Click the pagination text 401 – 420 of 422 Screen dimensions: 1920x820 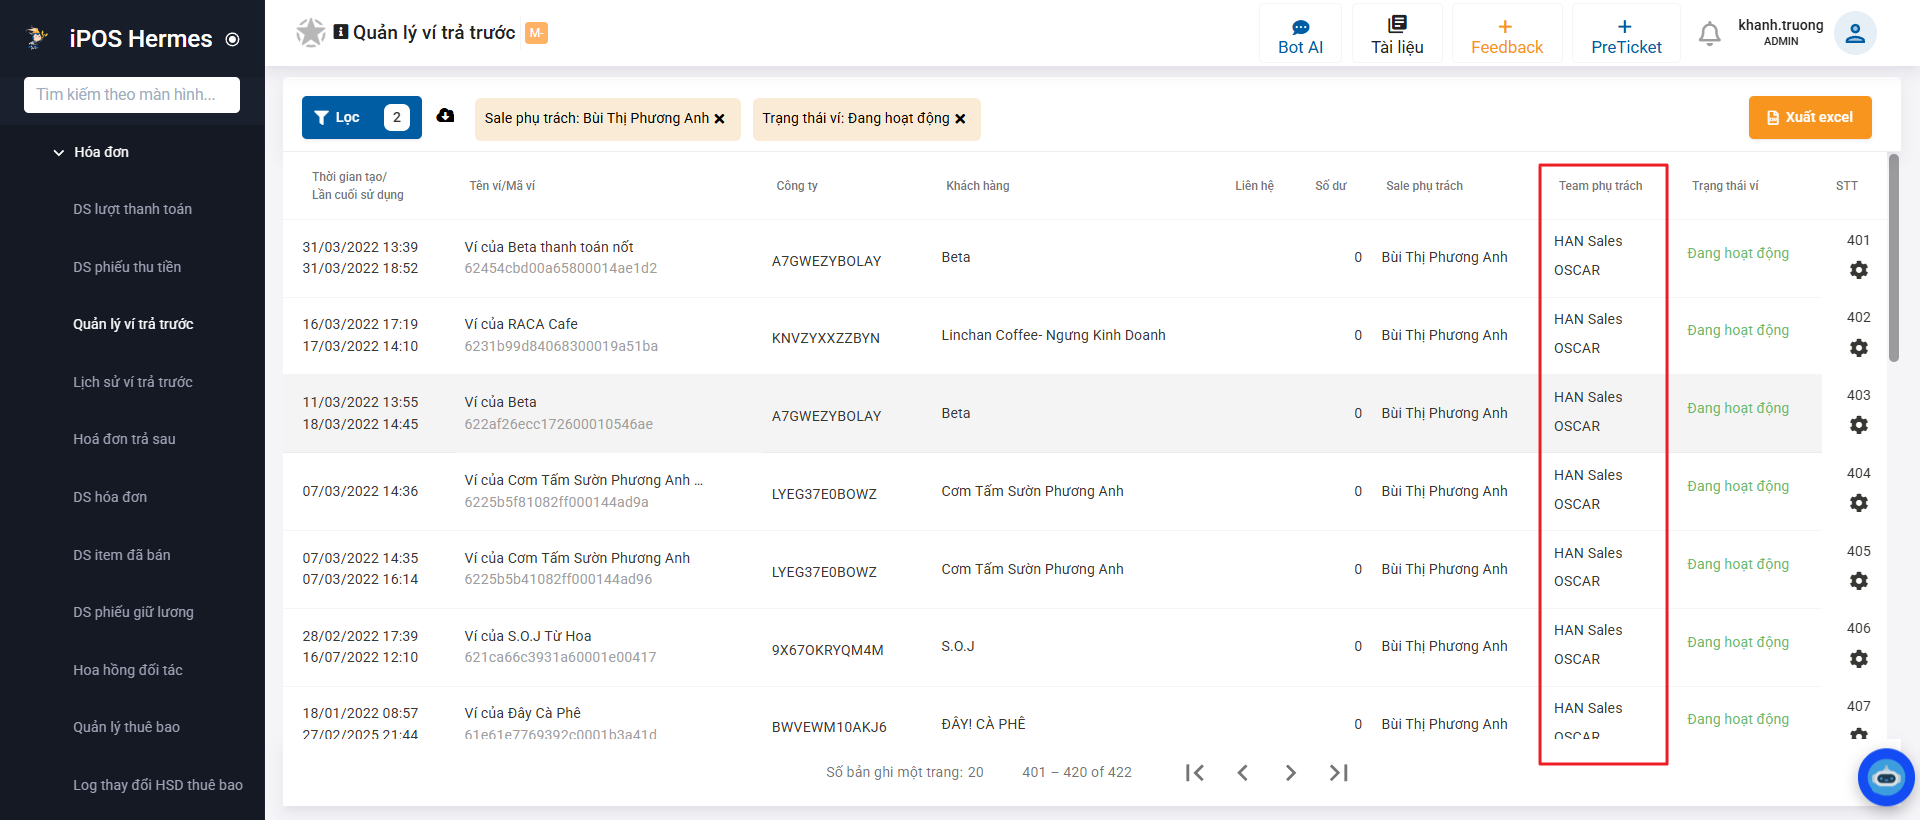click(x=1077, y=772)
